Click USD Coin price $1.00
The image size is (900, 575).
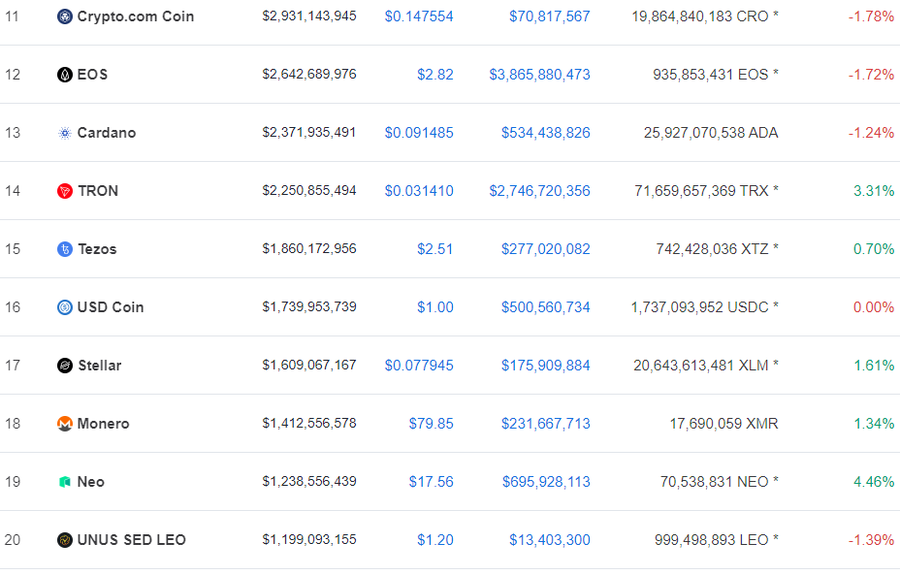pos(435,308)
